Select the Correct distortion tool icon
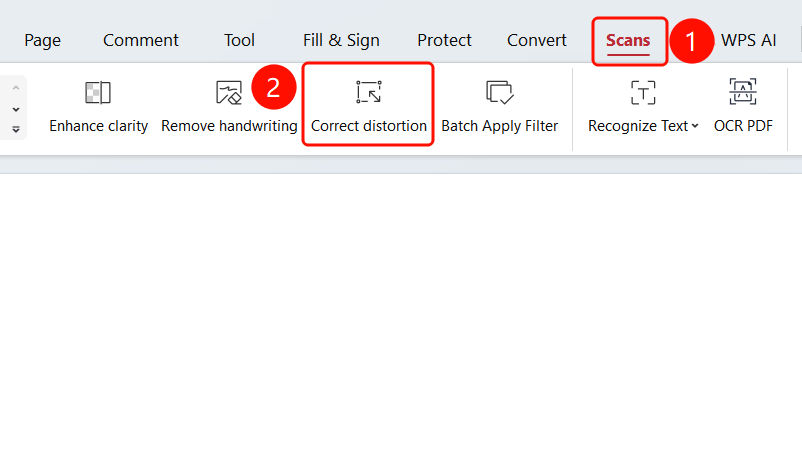This screenshot has height=451, width=802. 369,92
